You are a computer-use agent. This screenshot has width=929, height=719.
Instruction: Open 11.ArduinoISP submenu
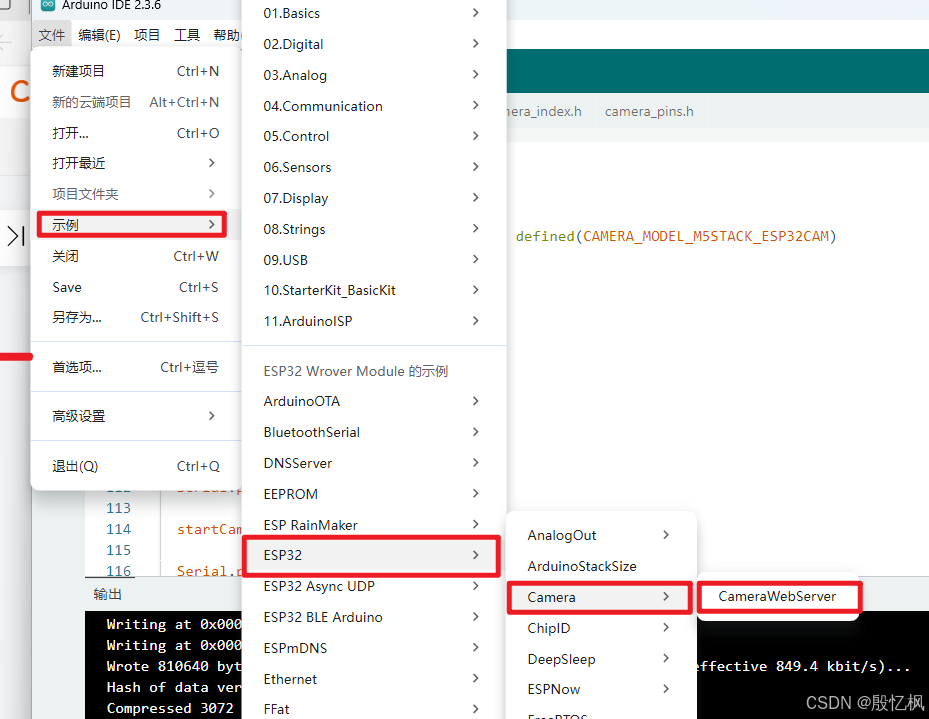click(373, 321)
